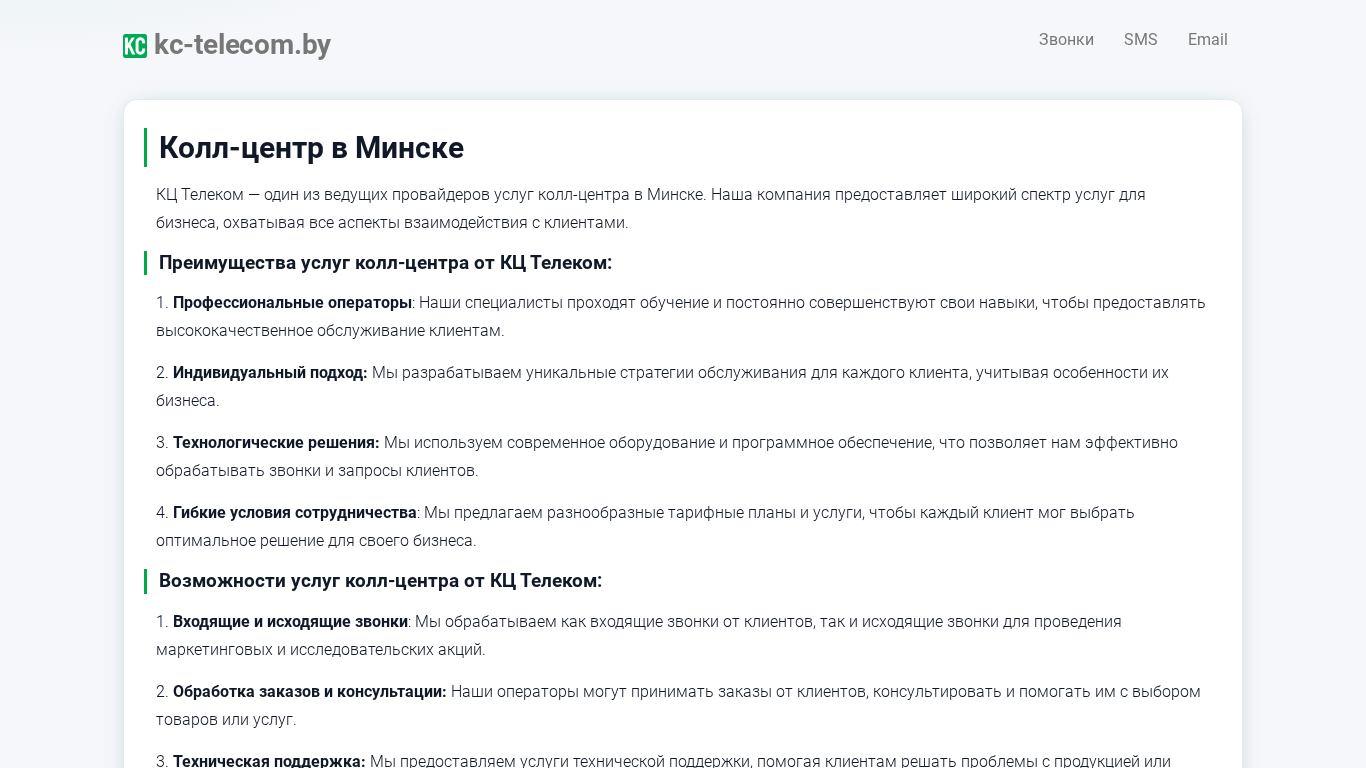
Task: Open the kc-telecom.by site title link
Action: 242,45
